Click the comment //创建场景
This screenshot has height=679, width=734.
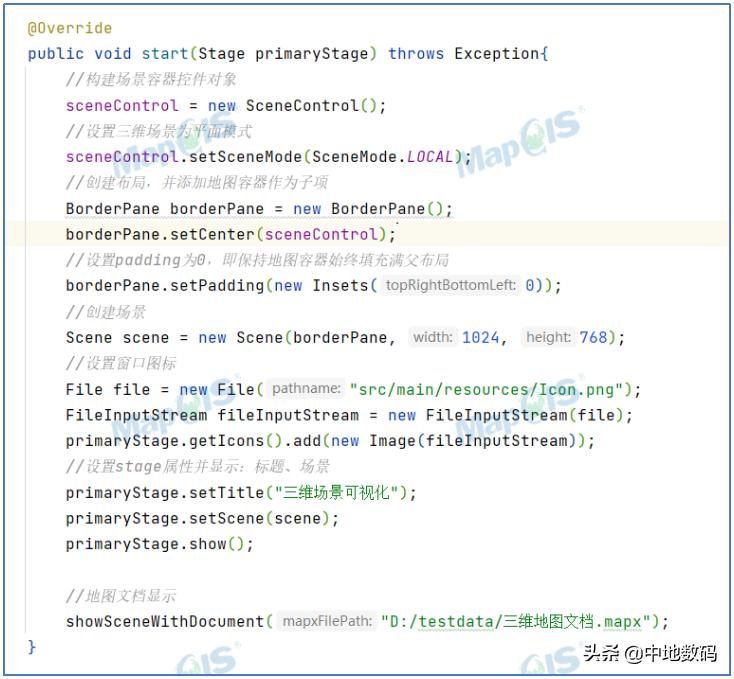point(106,312)
